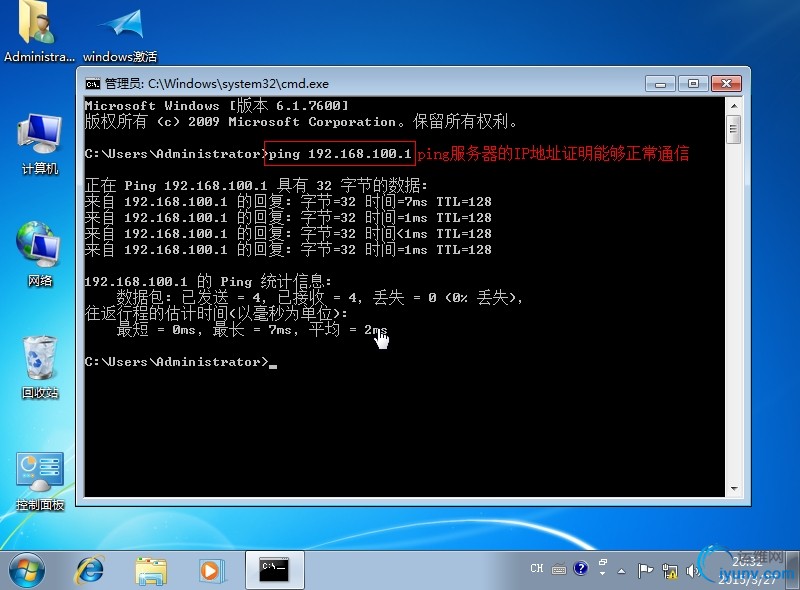The height and width of the screenshot is (590, 800).
Task: Open the Action Center flag icon
Action: (645, 570)
